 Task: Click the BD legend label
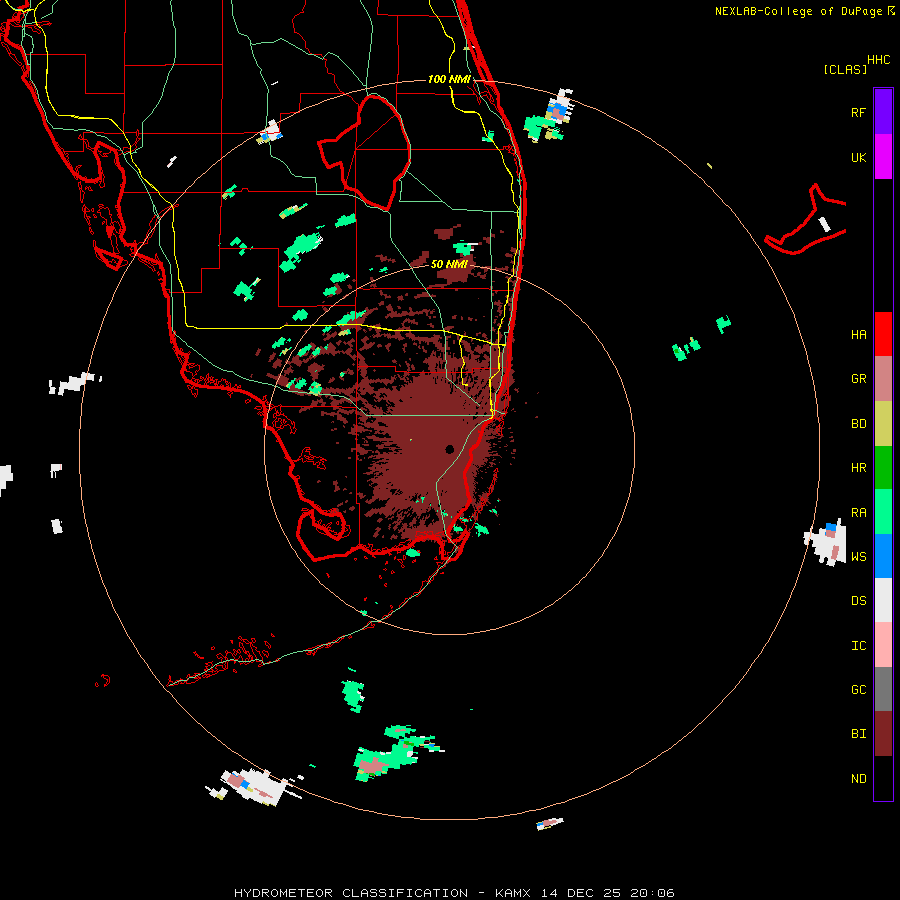tap(858, 424)
